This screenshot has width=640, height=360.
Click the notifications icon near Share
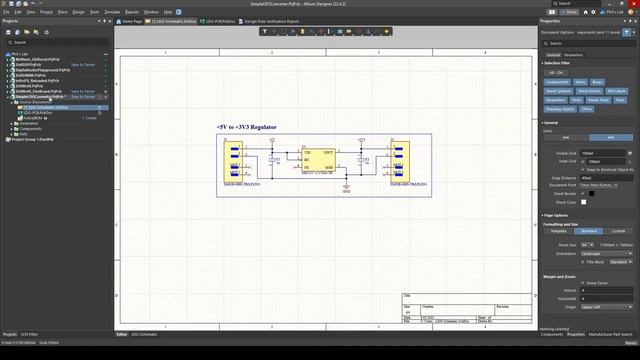click(x=552, y=12)
